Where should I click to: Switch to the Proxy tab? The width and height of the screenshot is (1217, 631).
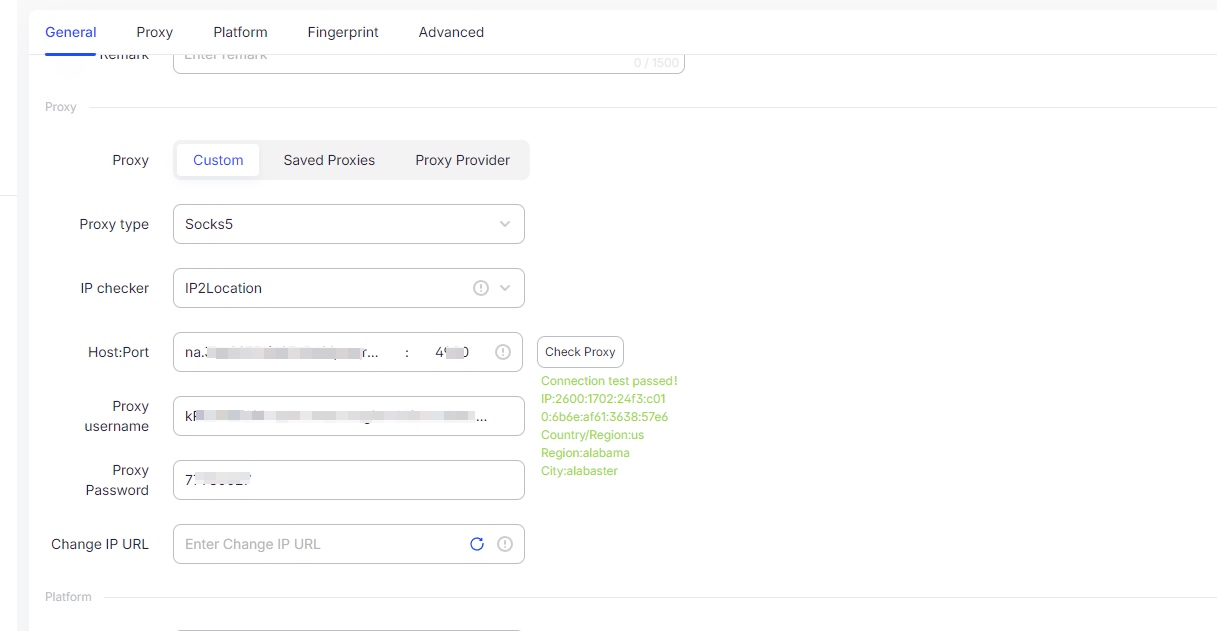pos(155,32)
